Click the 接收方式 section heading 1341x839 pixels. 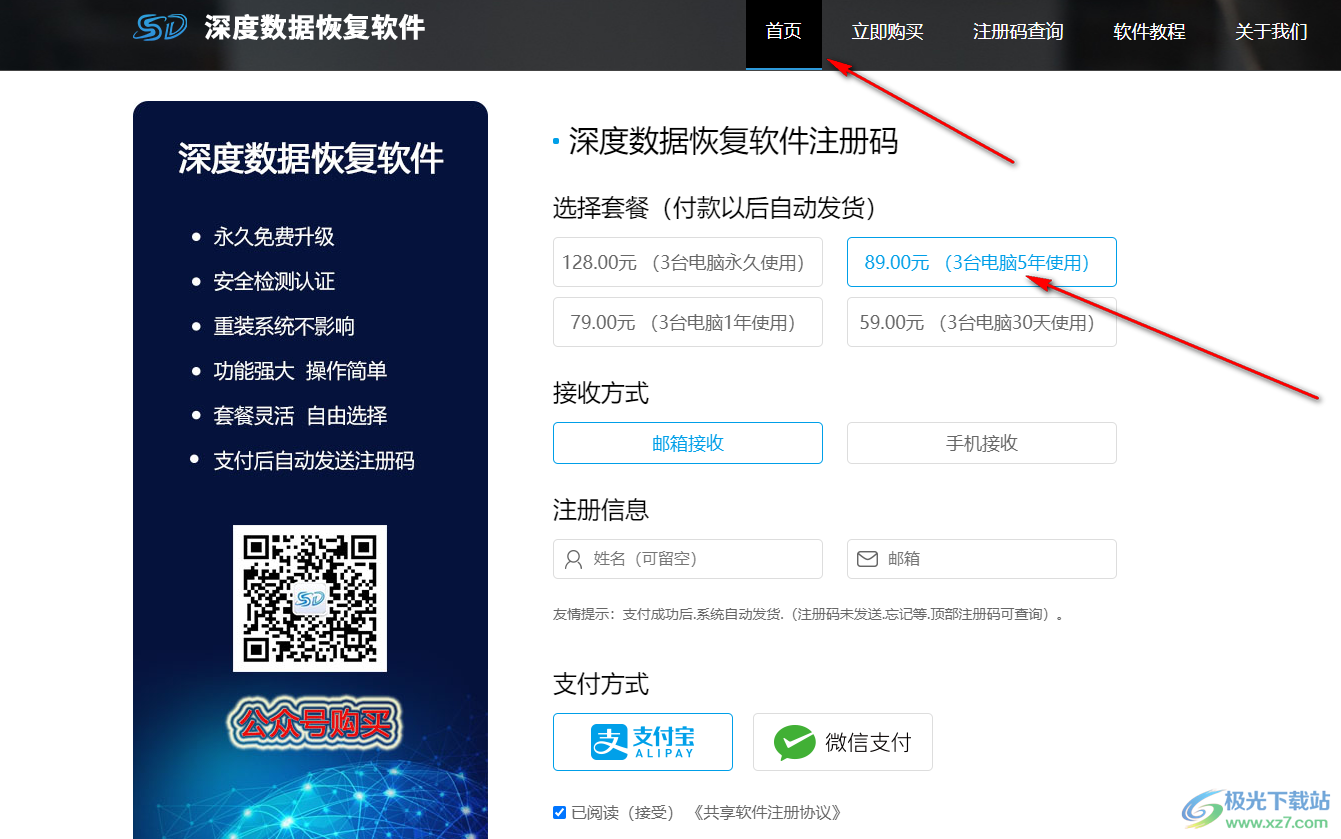coord(601,393)
